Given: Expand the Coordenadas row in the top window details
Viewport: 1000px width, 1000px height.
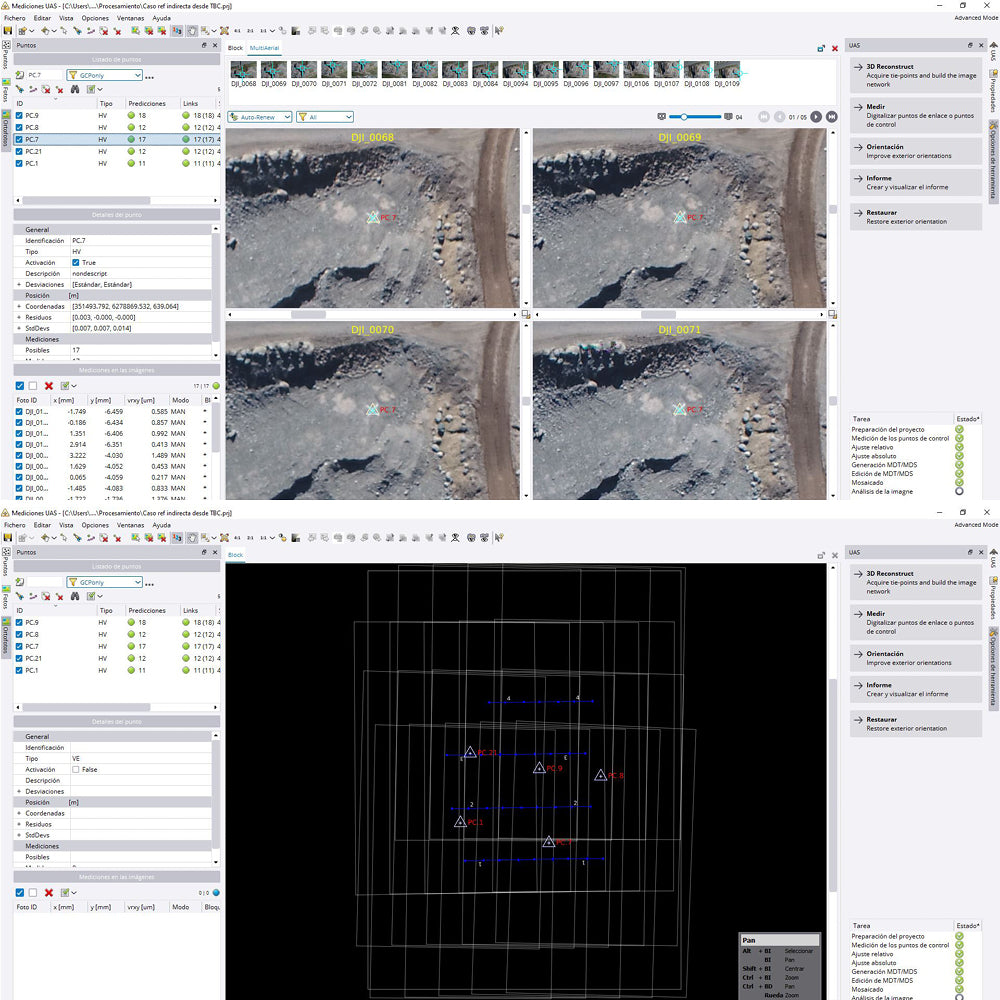Looking at the screenshot, I should click(18, 307).
